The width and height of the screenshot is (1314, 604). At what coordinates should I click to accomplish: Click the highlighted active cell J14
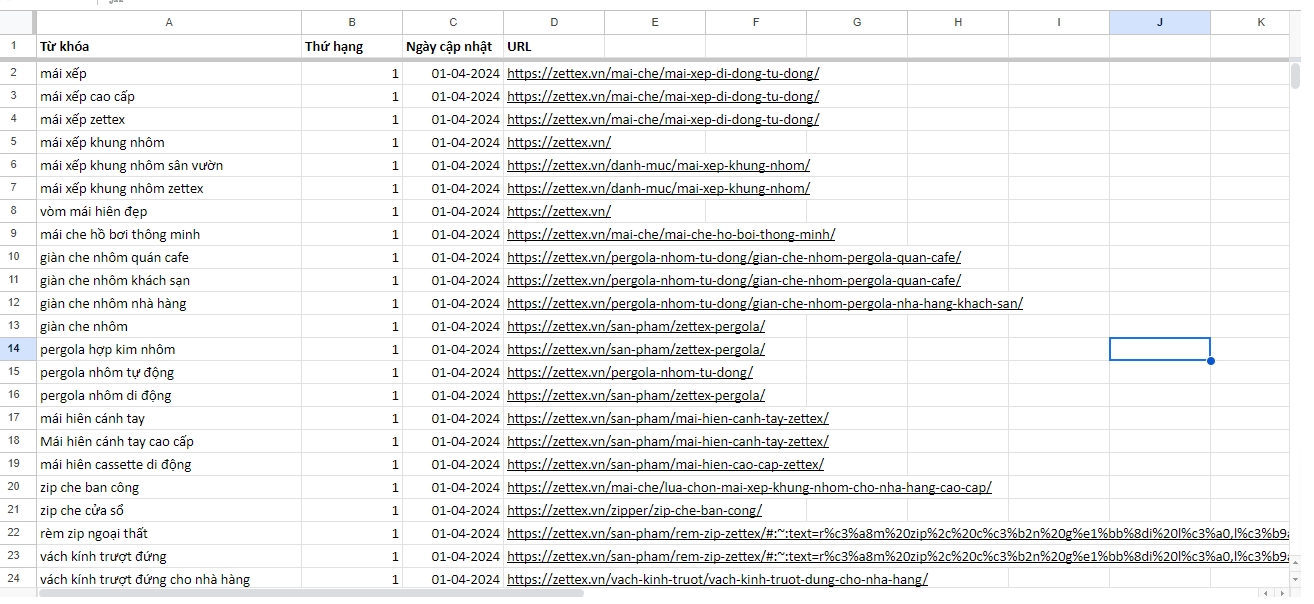(1160, 349)
